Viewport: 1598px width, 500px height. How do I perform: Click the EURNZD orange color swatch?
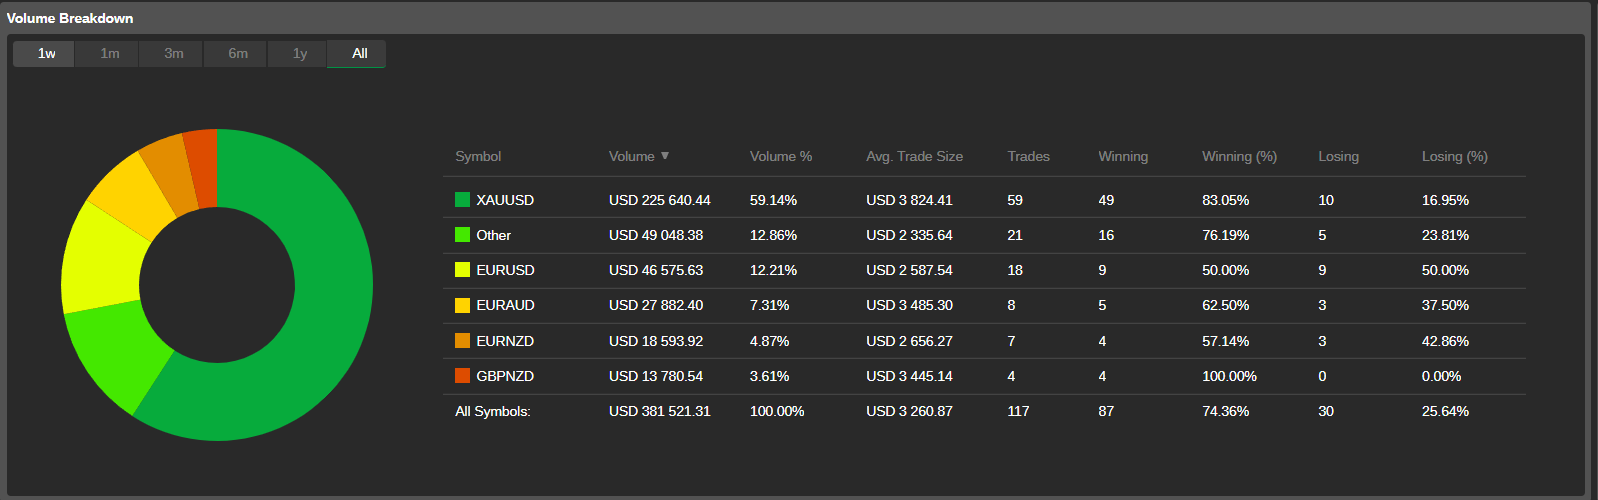pos(462,341)
